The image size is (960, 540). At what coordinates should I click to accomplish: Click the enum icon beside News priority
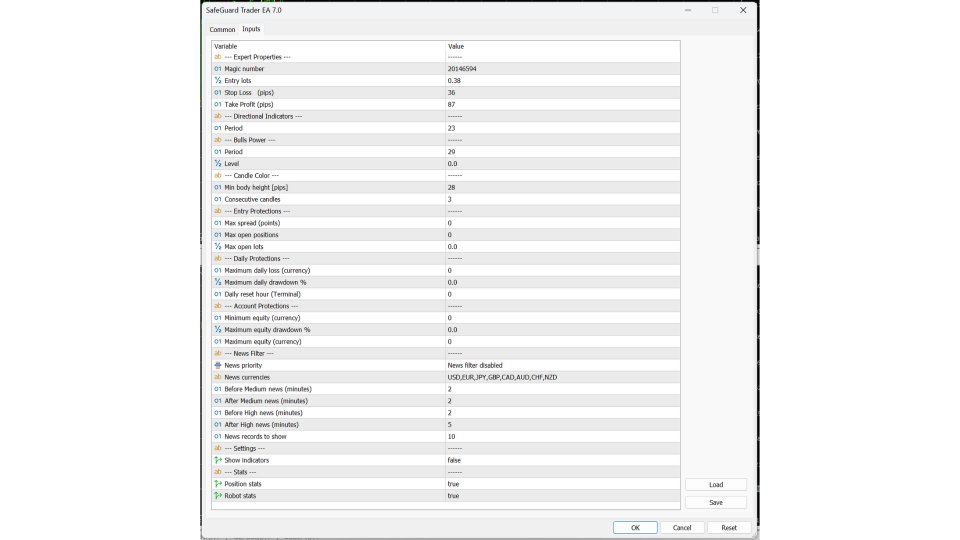click(x=217, y=365)
